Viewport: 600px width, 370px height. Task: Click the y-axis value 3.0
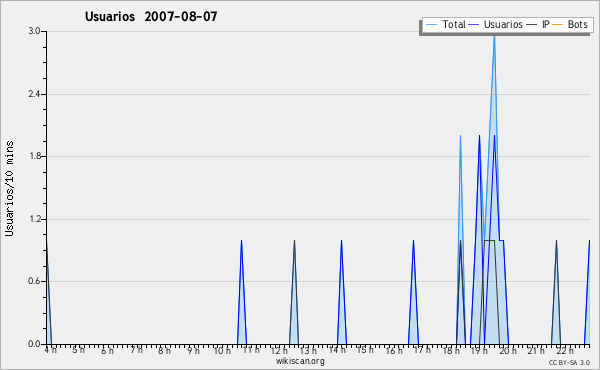point(34,31)
